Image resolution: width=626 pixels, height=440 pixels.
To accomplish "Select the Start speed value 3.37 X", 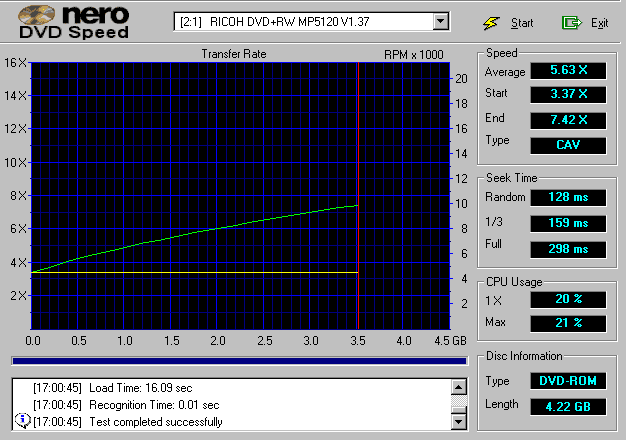I will 568,95.
